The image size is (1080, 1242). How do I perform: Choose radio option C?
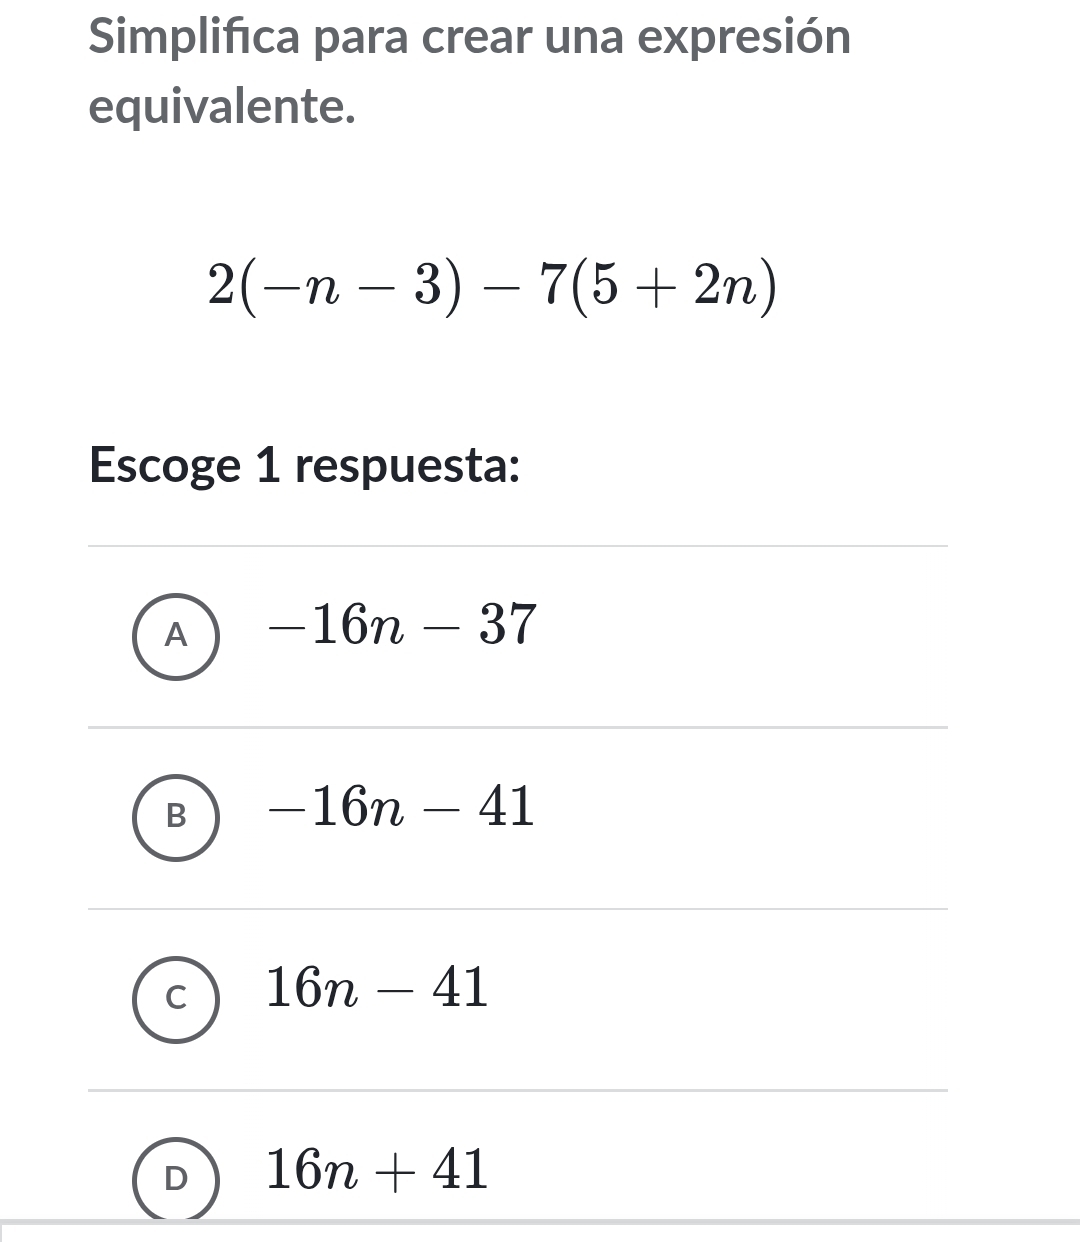pos(176,999)
